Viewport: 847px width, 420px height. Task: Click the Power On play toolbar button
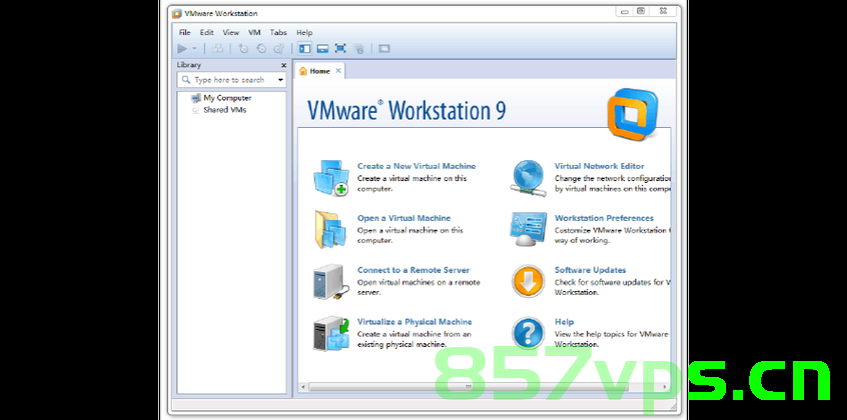[182, 49]
